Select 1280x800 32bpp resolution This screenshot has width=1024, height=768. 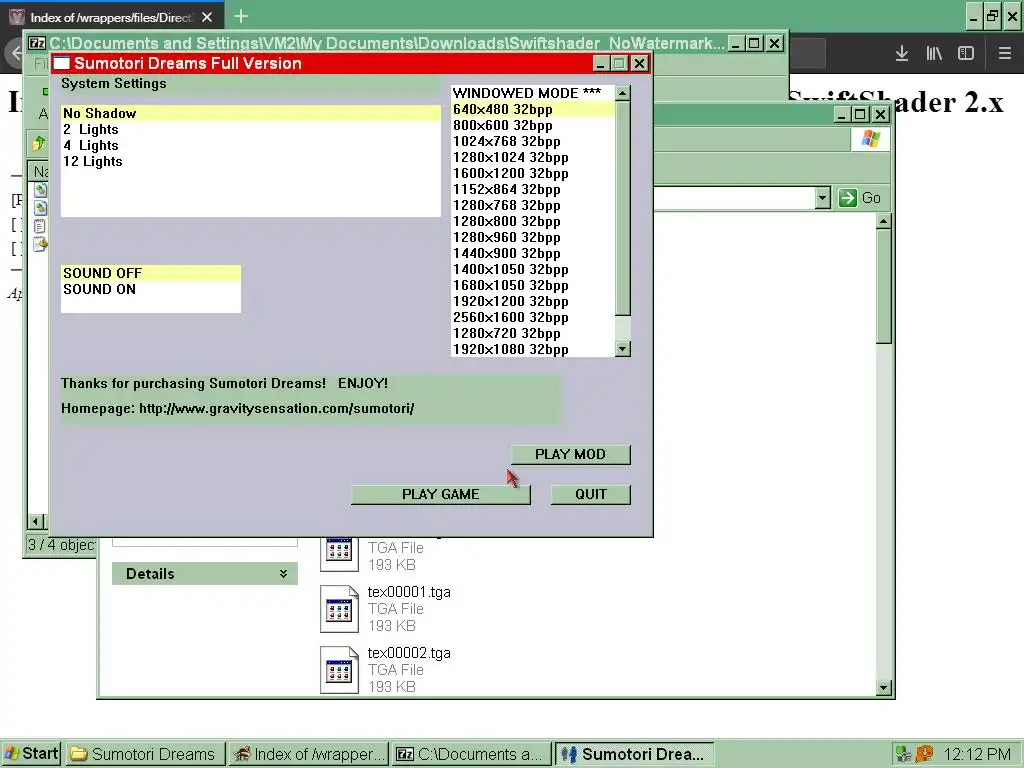533,221
